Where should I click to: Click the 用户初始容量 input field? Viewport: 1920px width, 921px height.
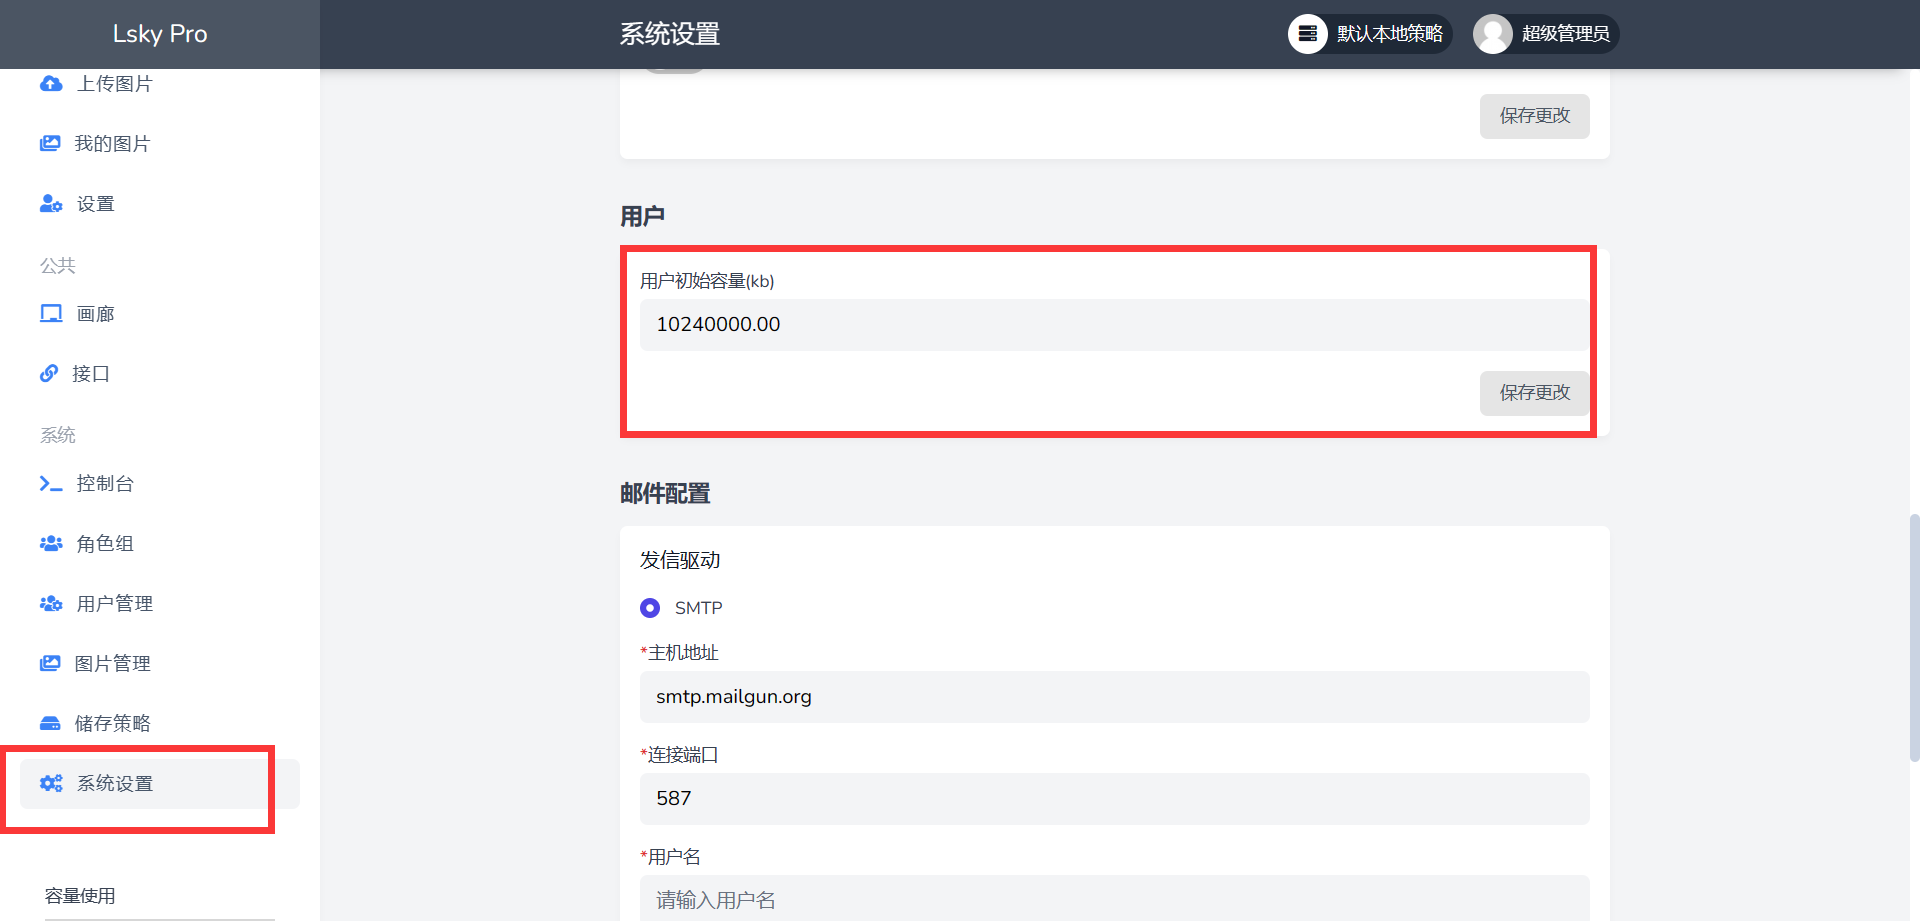point(1114,325)
